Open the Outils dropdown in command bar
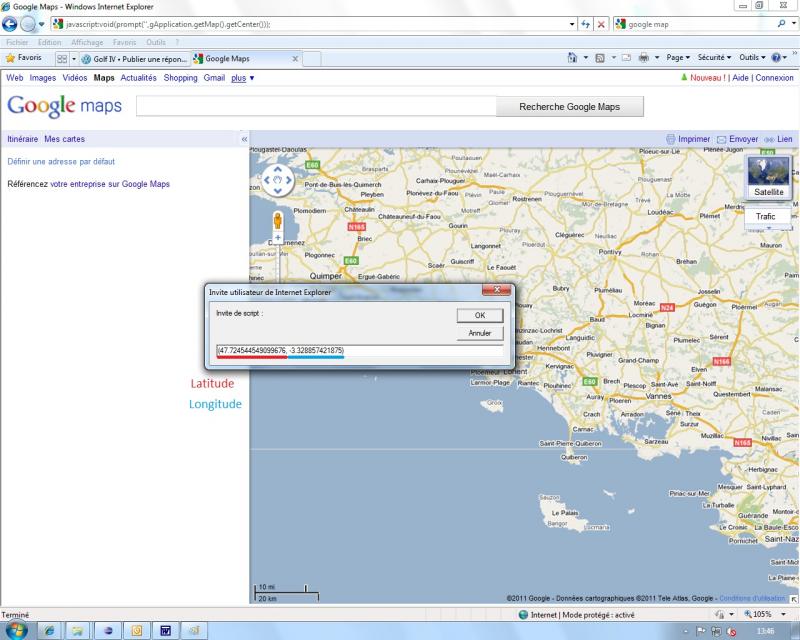The width and height of the screenshot is (800, 640). [752, 58]
